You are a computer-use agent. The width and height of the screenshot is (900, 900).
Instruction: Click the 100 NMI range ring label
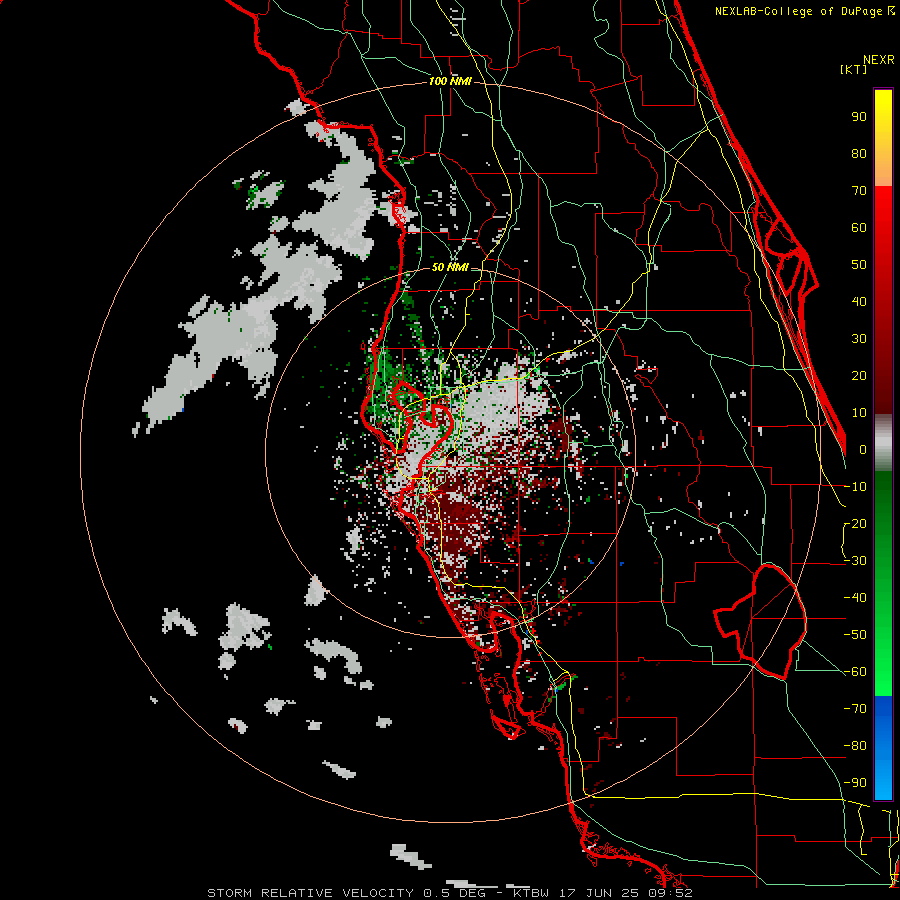pyautogui.click(x=450, y=82)
